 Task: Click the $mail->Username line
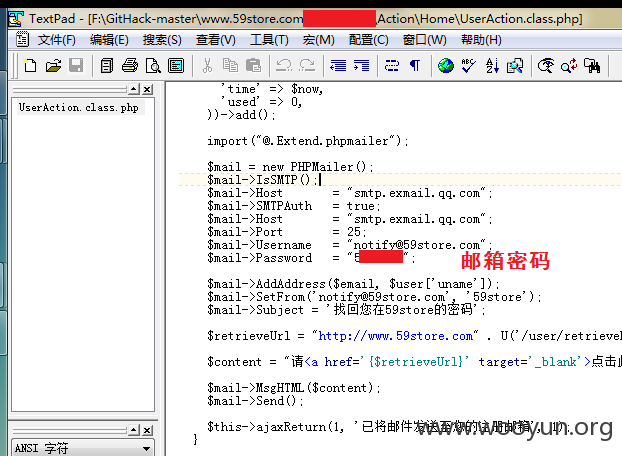tap(349, 245)
